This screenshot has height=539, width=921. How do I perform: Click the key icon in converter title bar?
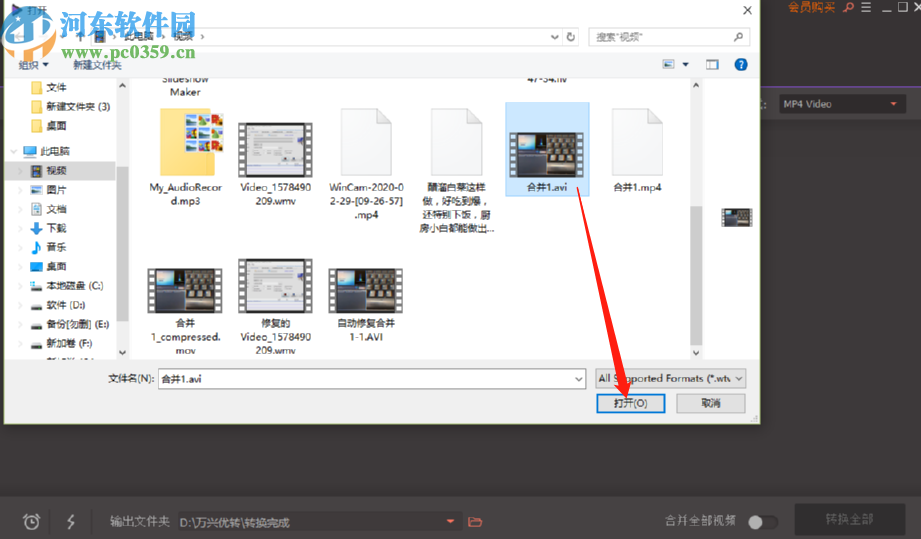(x=848, y=7)
